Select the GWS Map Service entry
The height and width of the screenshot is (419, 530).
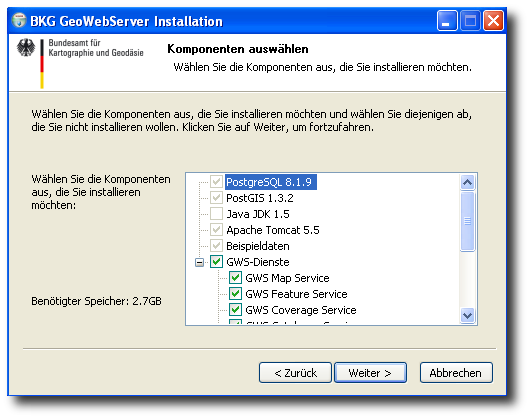(x=287, y=278)
